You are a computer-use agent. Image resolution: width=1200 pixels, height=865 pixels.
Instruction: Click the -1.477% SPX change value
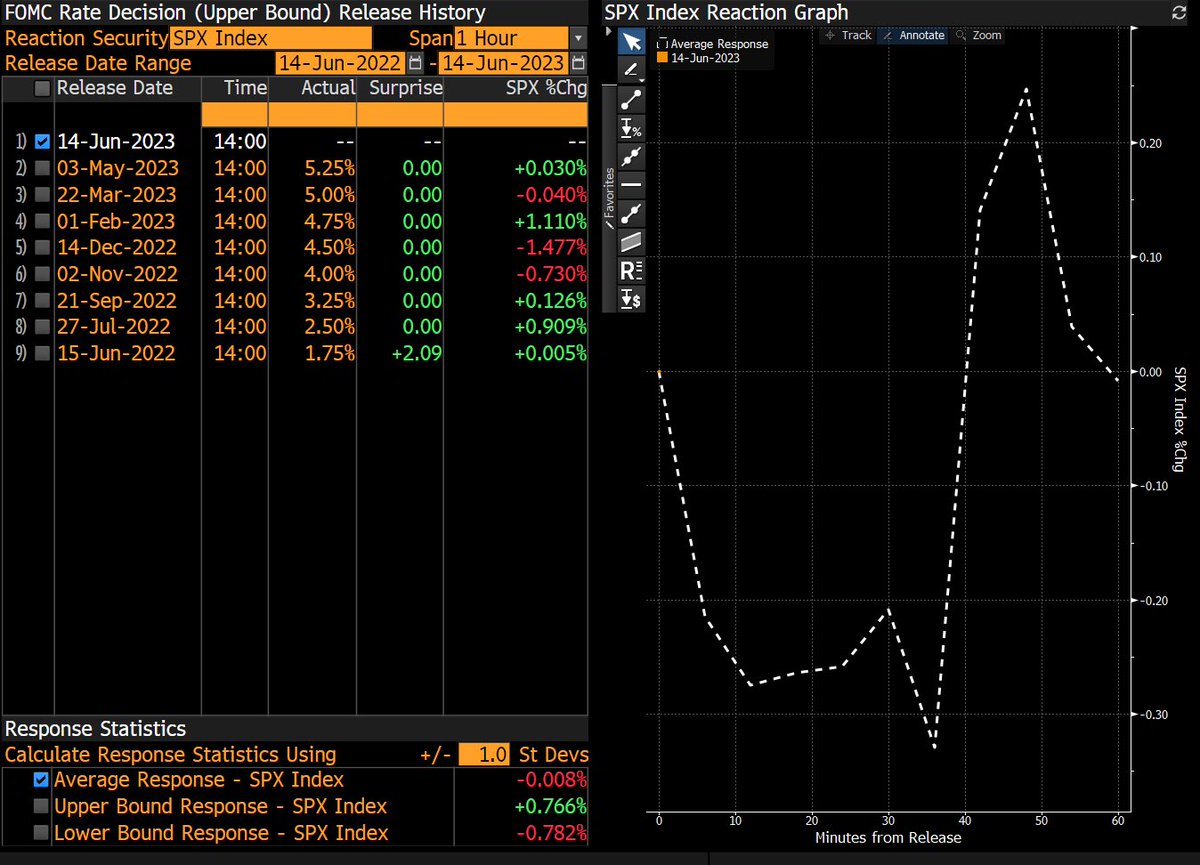[x=549, y=247]
